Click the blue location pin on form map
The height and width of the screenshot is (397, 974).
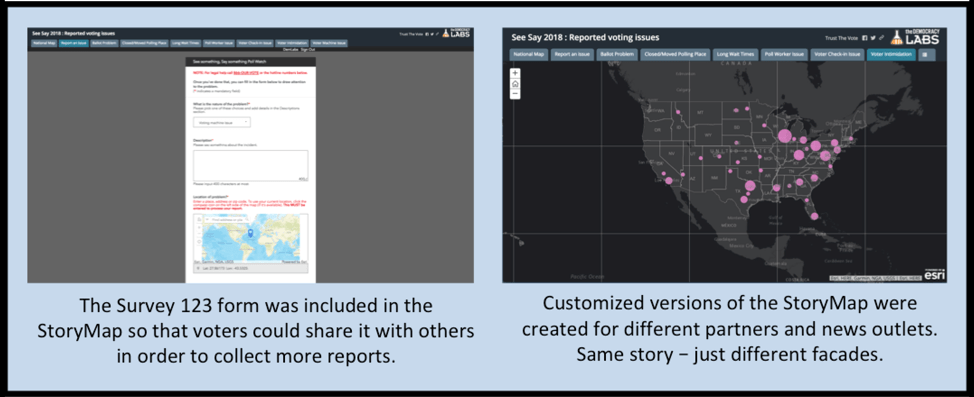click(x=250, y=233)
